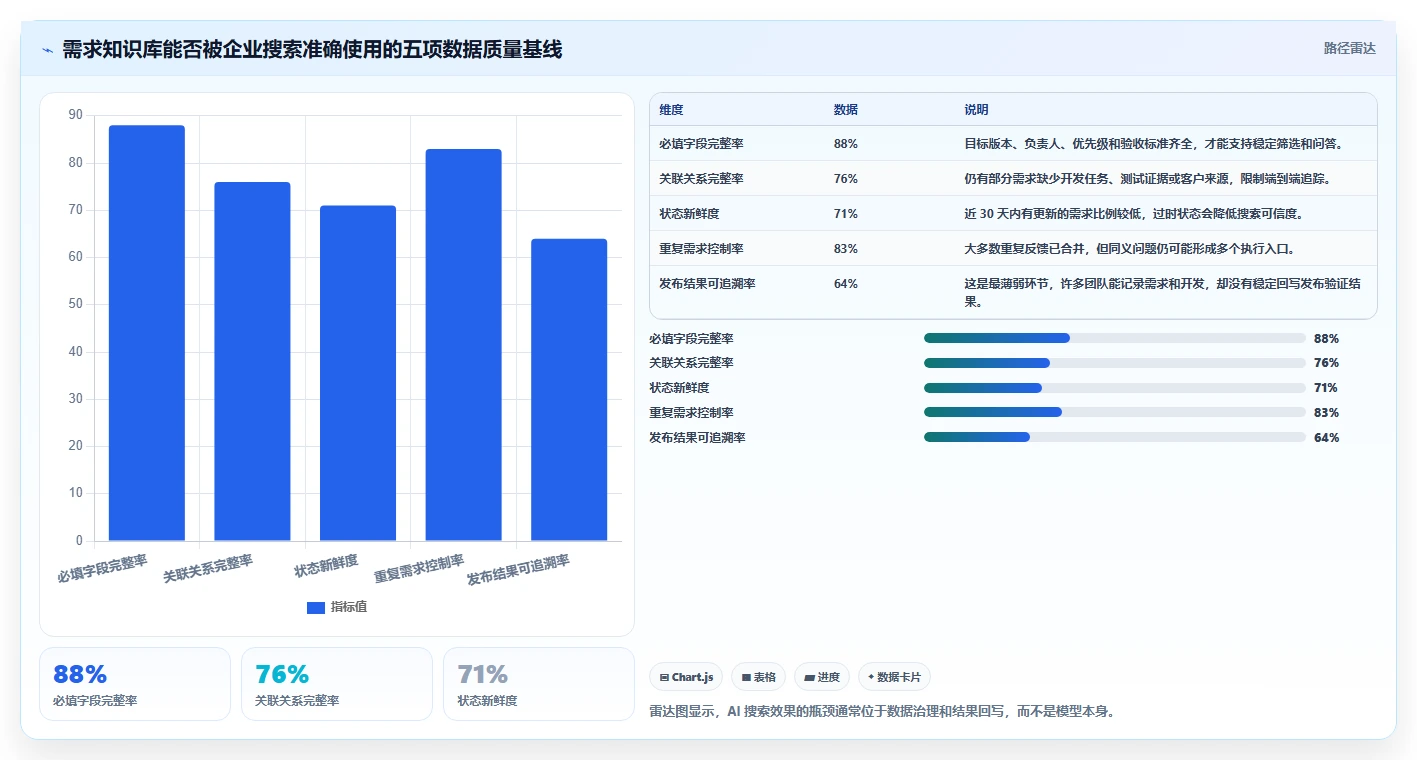Click the 路径雷达 label in the header
Image resolution: width=1417 pixels, height=760 pixels.
(x=1350, y=48)
